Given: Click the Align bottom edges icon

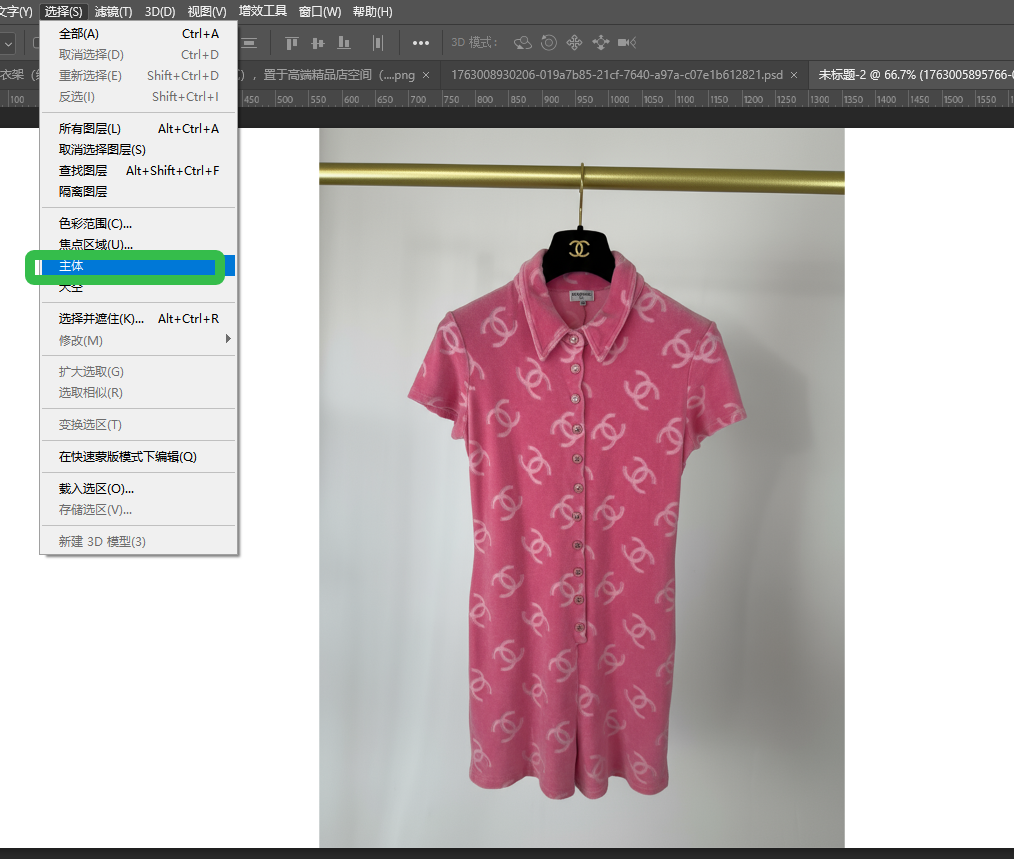Looking at the screenshot, I should [x=344, y=43].
